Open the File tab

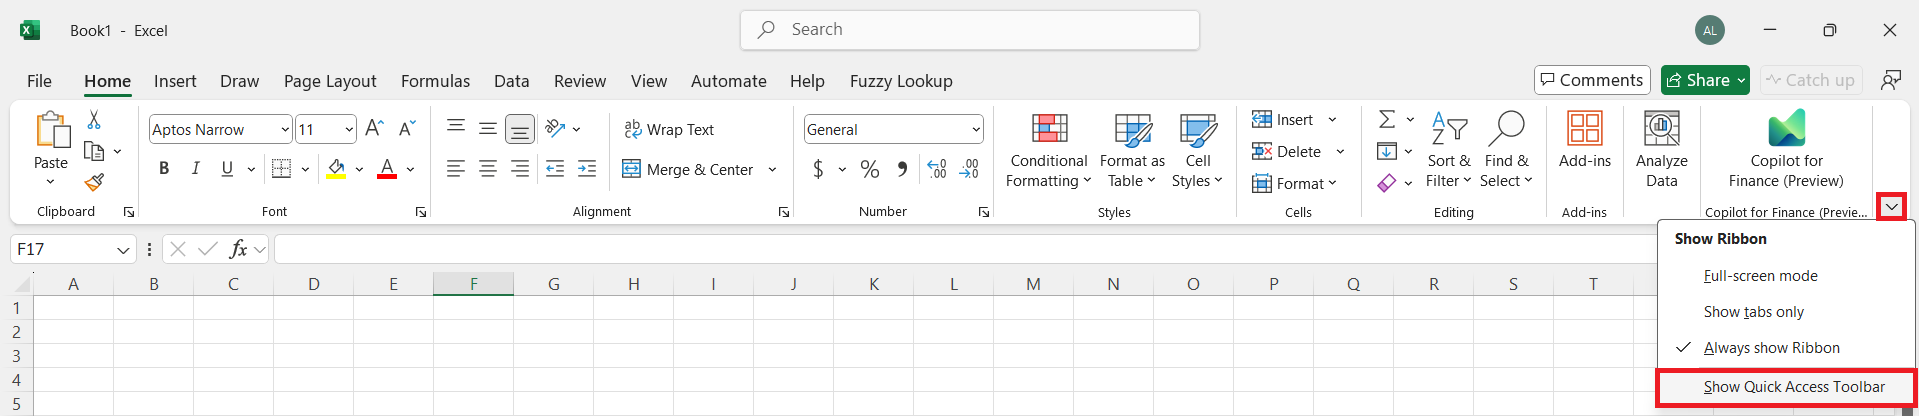click(39, 81)
